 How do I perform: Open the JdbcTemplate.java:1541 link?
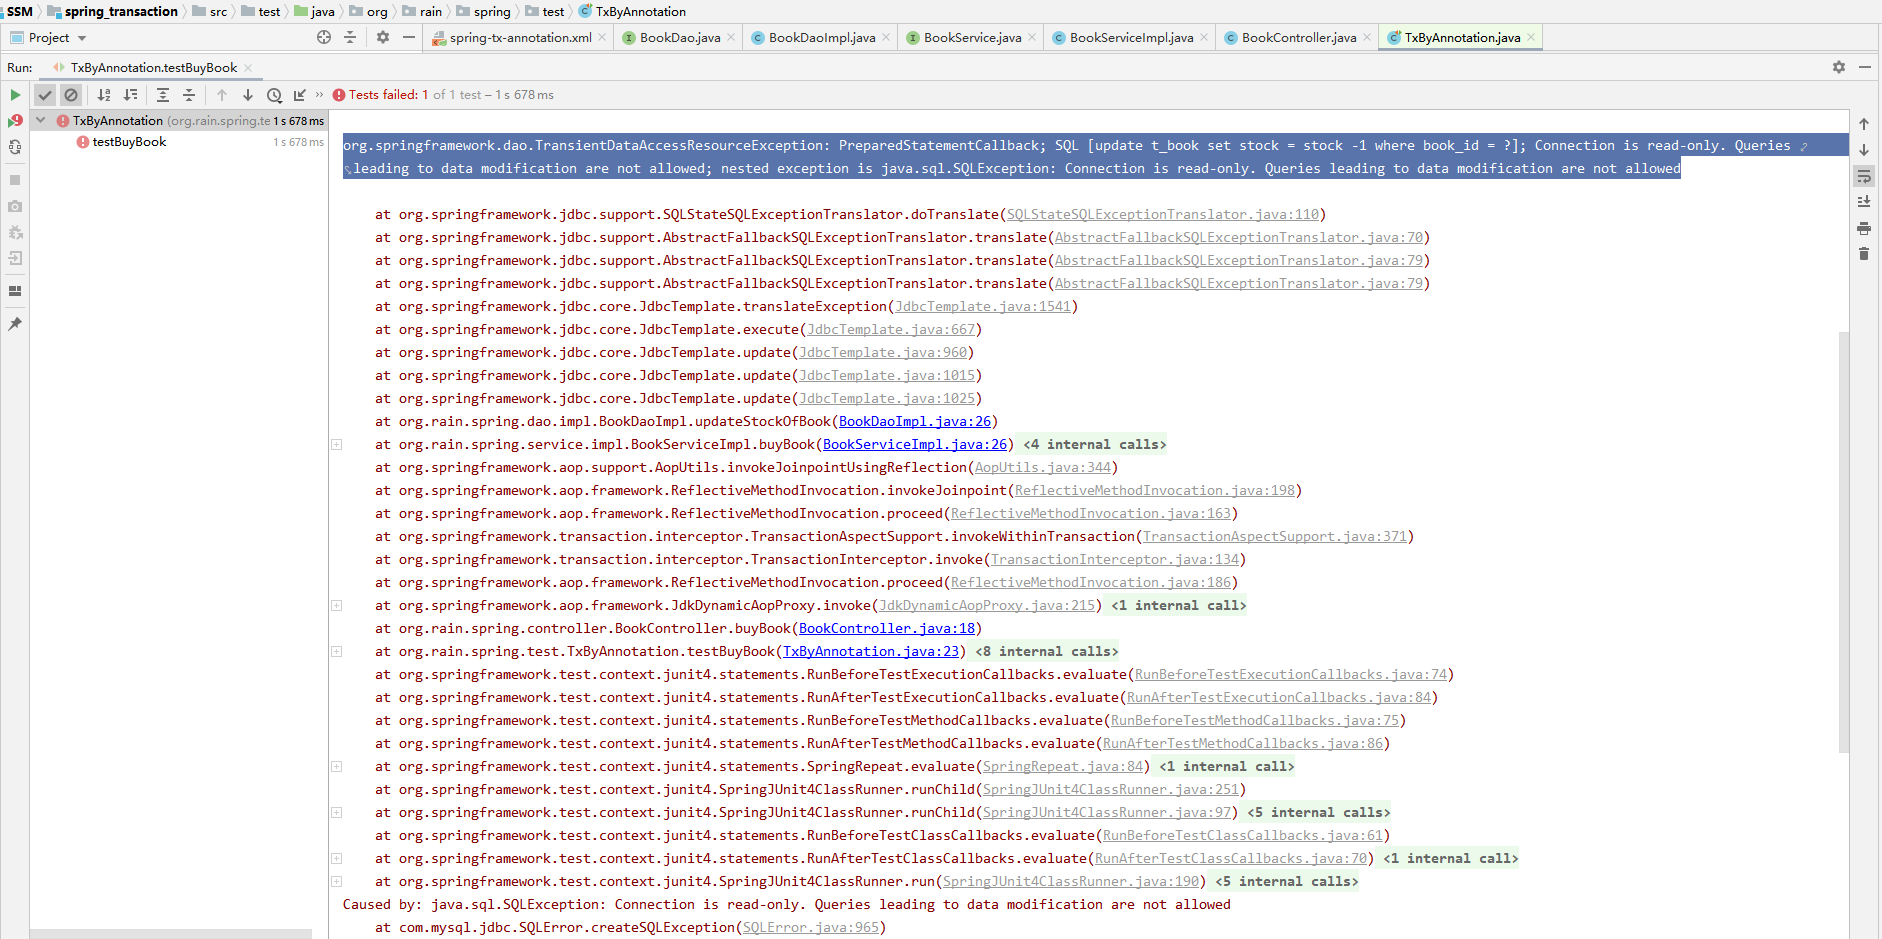[x=983, y=307]
